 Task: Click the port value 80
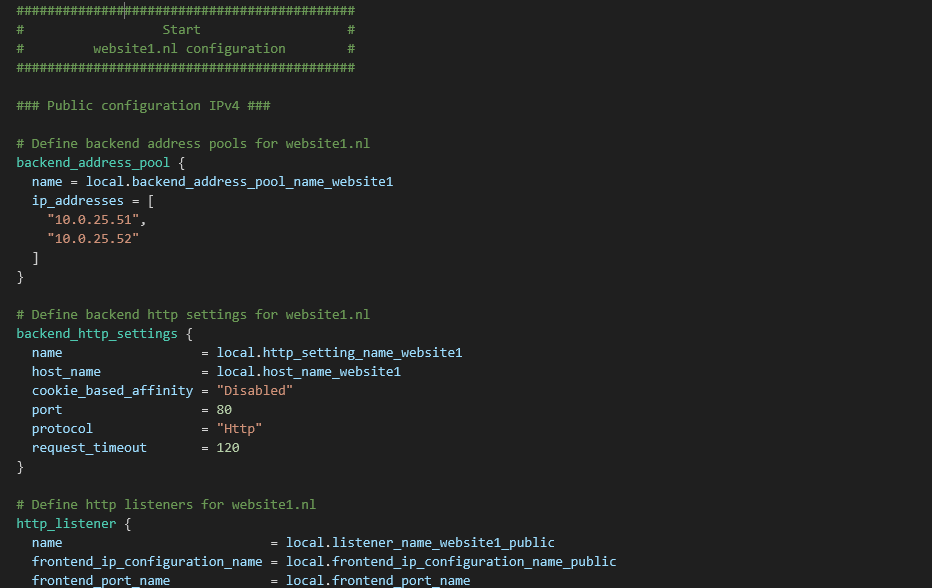click(x=224, y=409)
